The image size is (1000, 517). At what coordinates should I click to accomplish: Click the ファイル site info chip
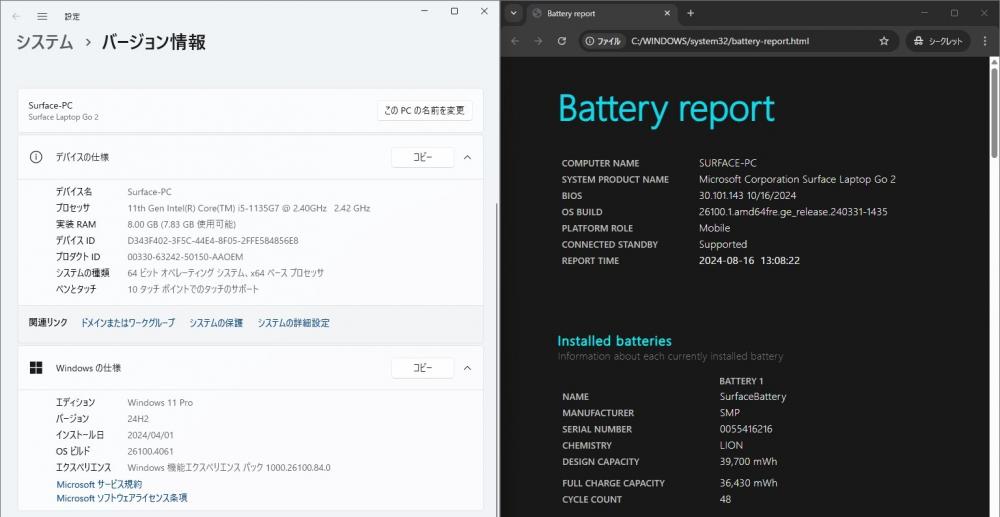tap(603, 41)
